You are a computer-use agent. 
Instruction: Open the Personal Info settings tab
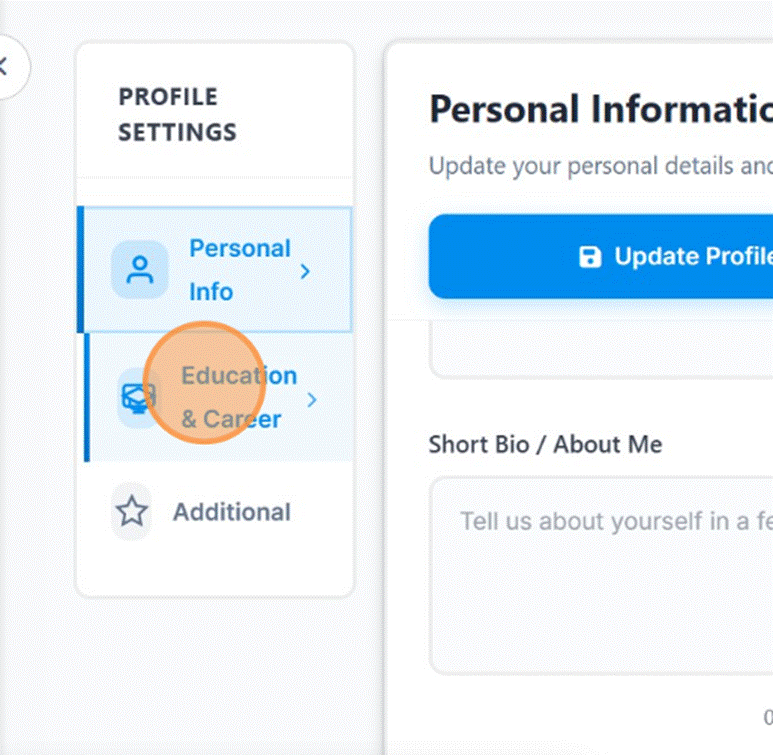[239, 270]
